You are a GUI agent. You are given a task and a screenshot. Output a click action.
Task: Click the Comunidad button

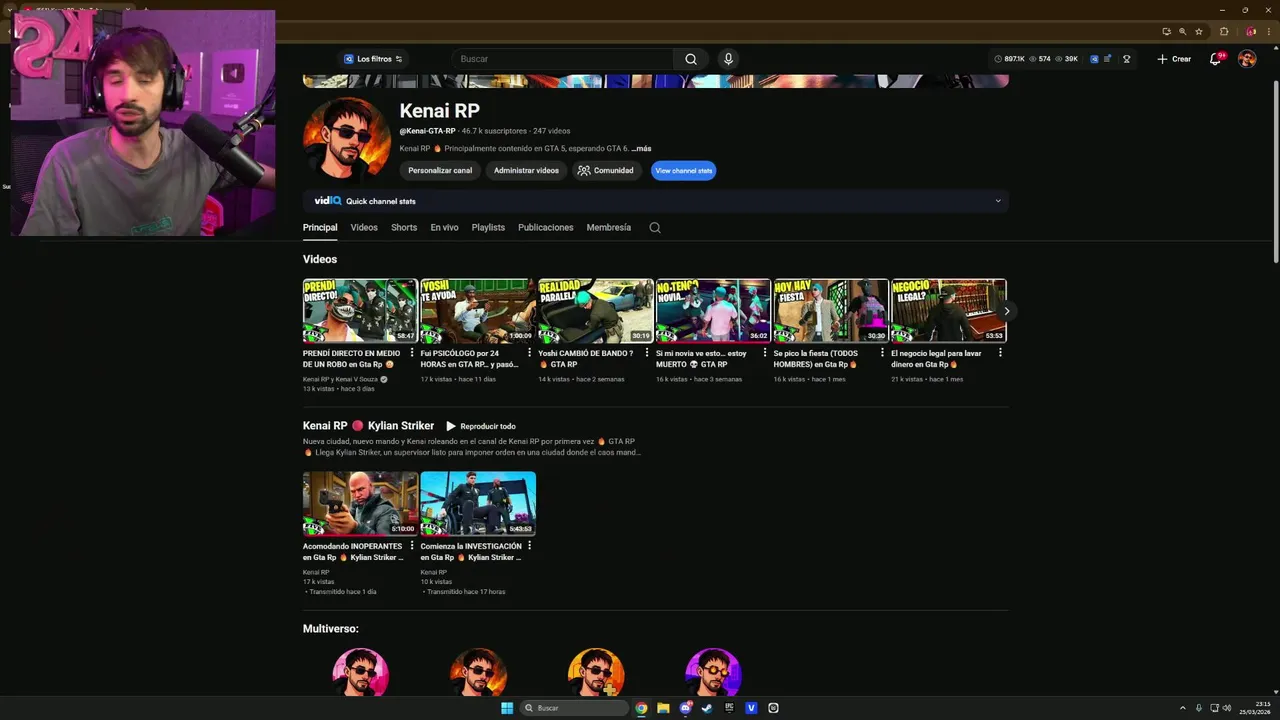605,170
